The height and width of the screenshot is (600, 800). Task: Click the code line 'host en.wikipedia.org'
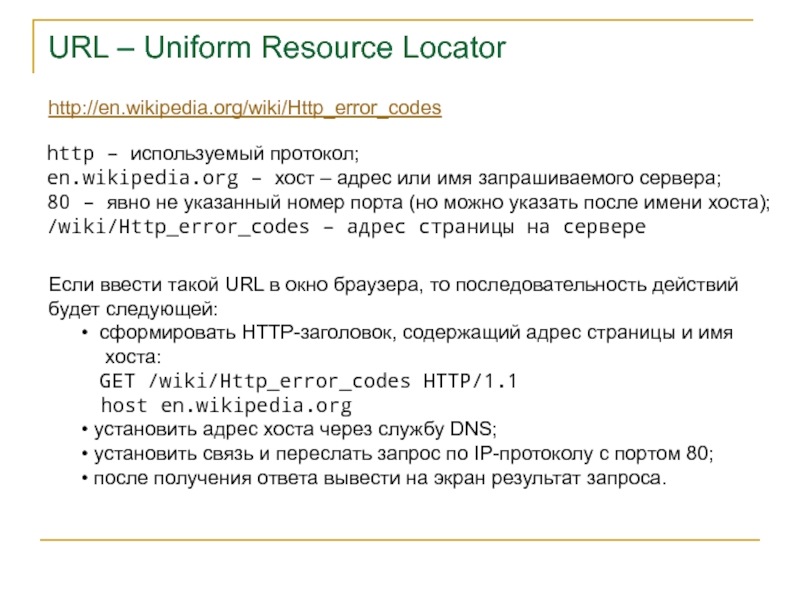tap(226, 406)
